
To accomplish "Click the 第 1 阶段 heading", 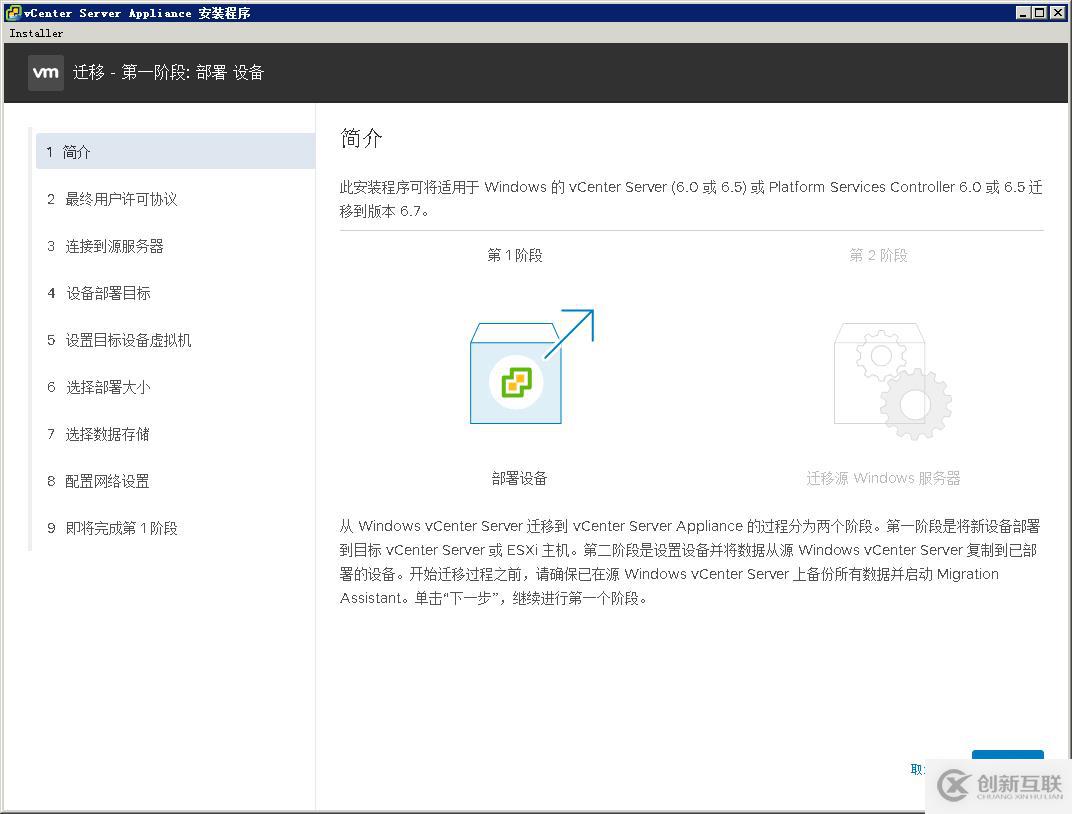I will (515, 255).
